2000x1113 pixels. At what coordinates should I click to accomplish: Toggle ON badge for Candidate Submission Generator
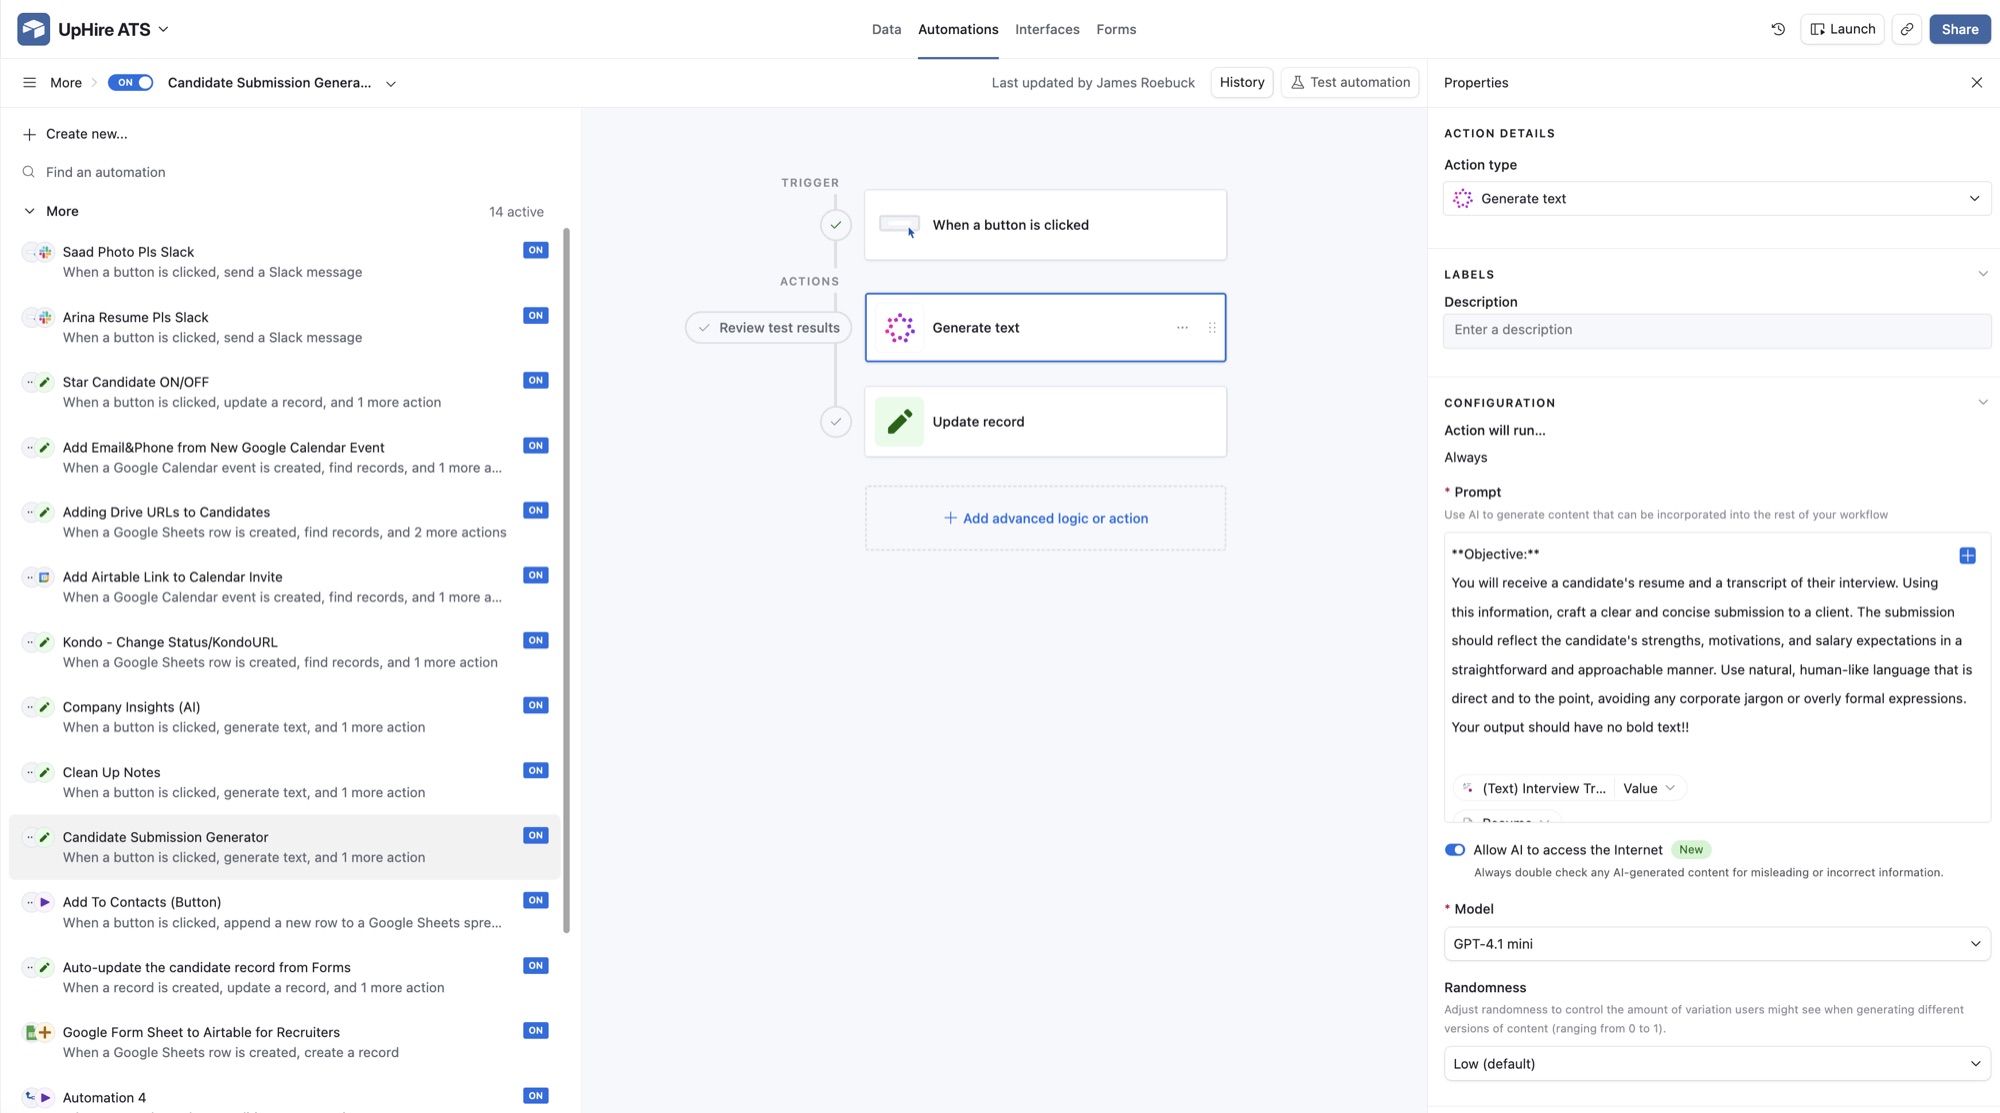(x=535, y=835)
